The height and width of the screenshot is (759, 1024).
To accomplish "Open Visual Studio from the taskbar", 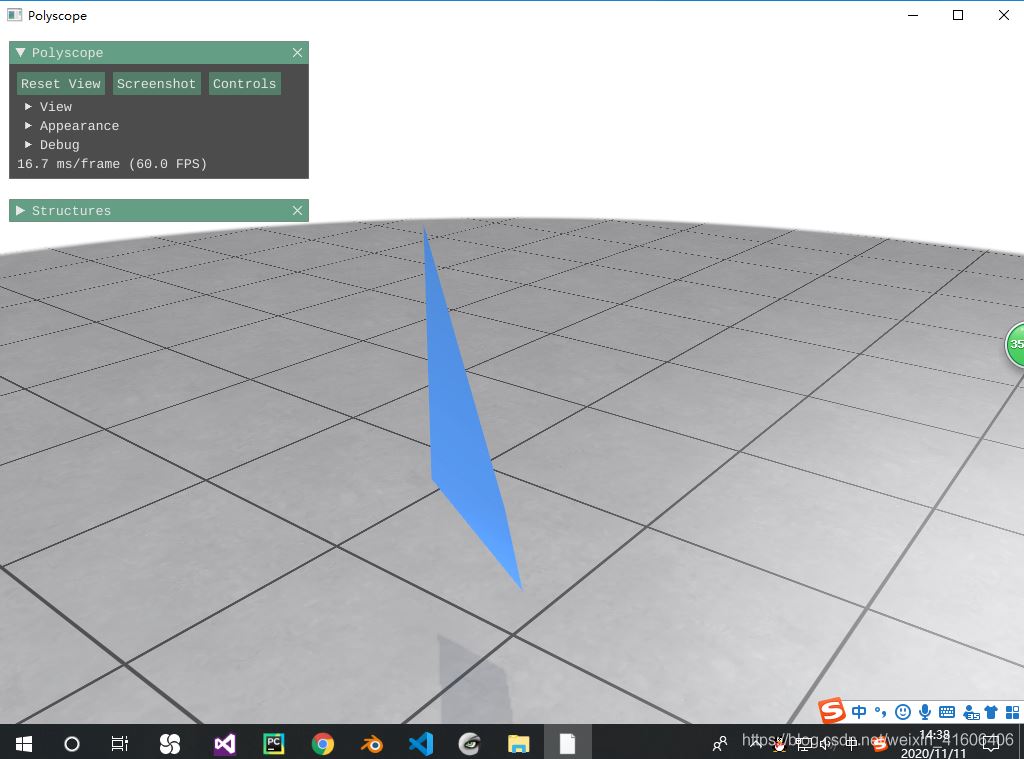I will (x=223, y=743).
